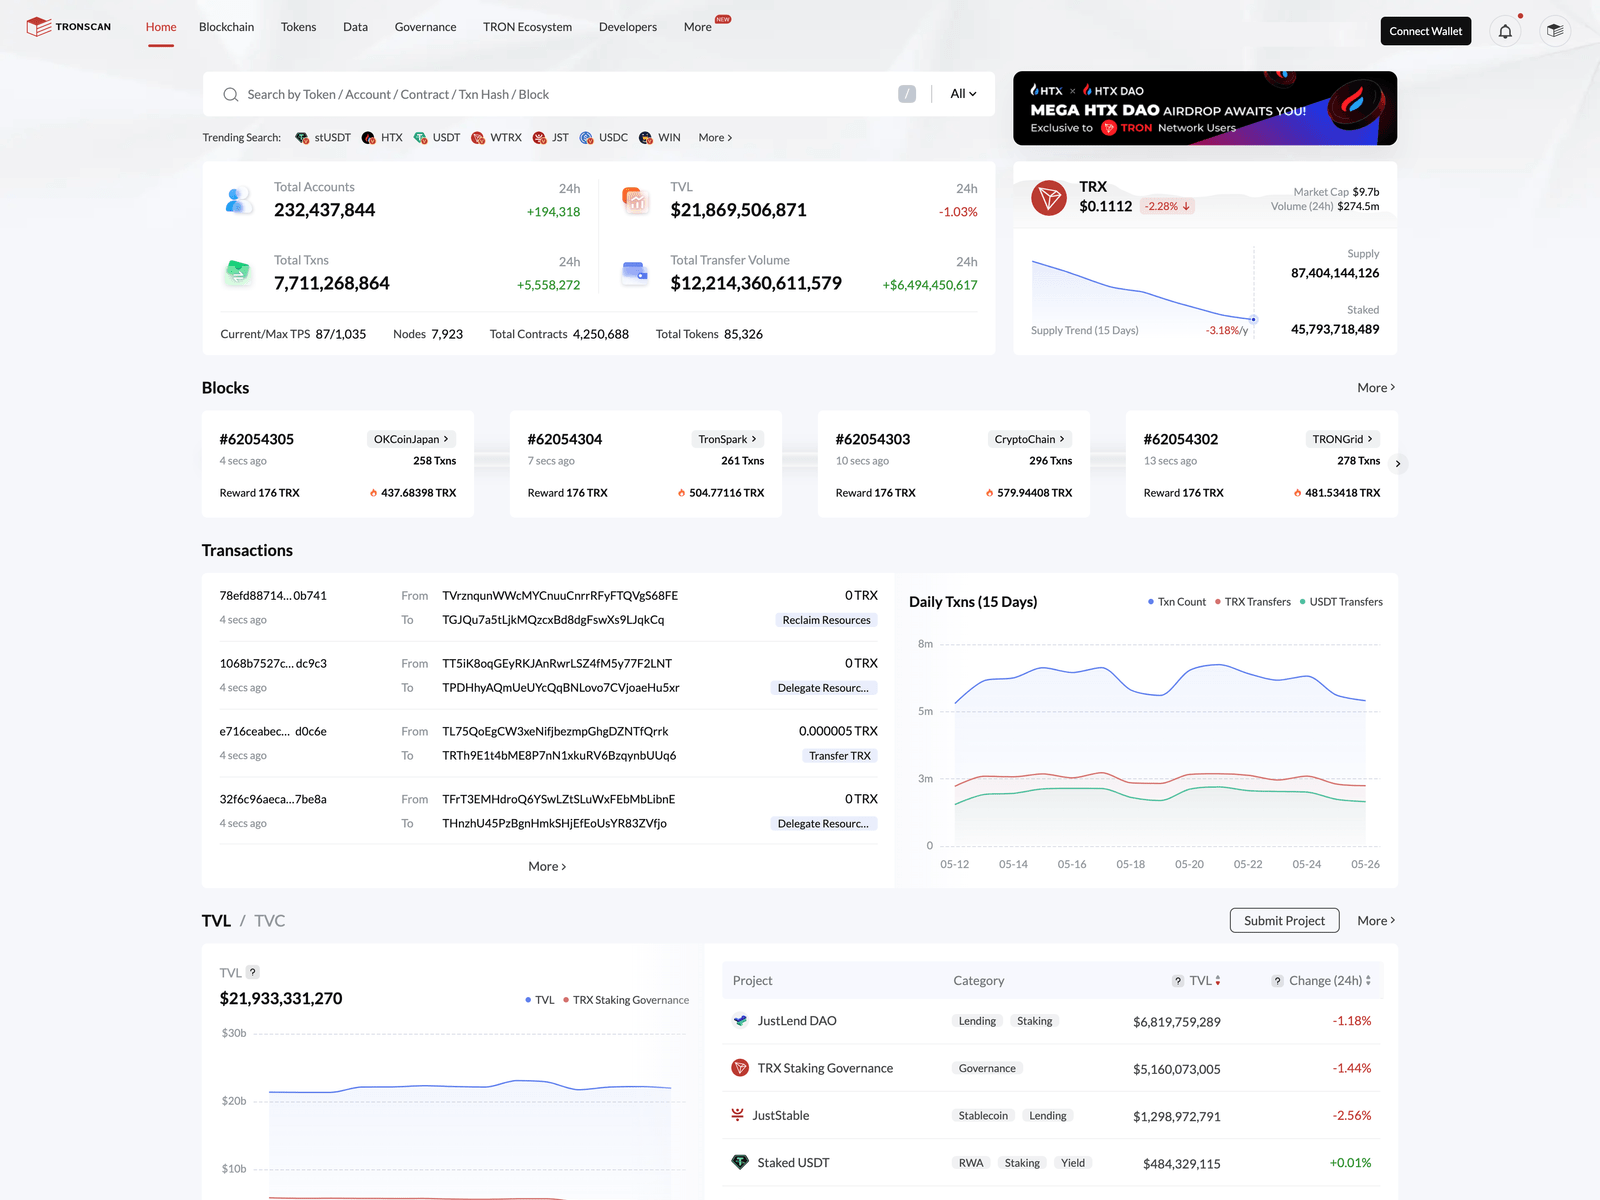Expand More trending search tokens
This screenshot has height=1200, width=1600.
click(715, 138)
